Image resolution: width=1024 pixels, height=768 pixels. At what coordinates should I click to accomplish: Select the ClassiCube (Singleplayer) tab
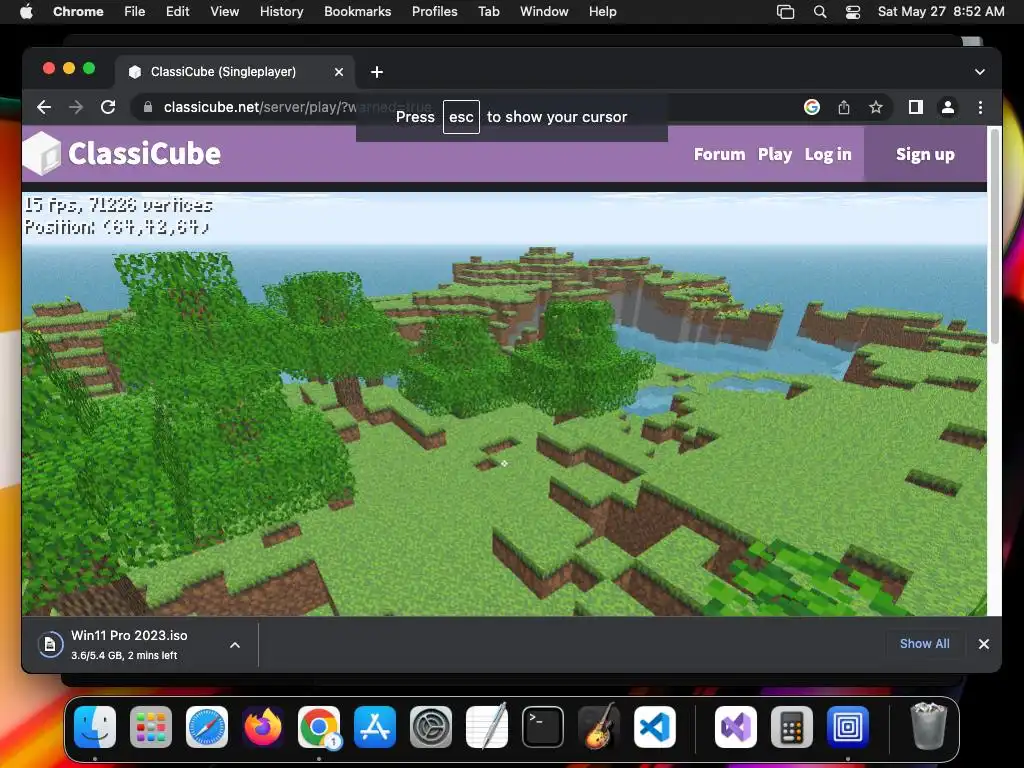[235, 72]
